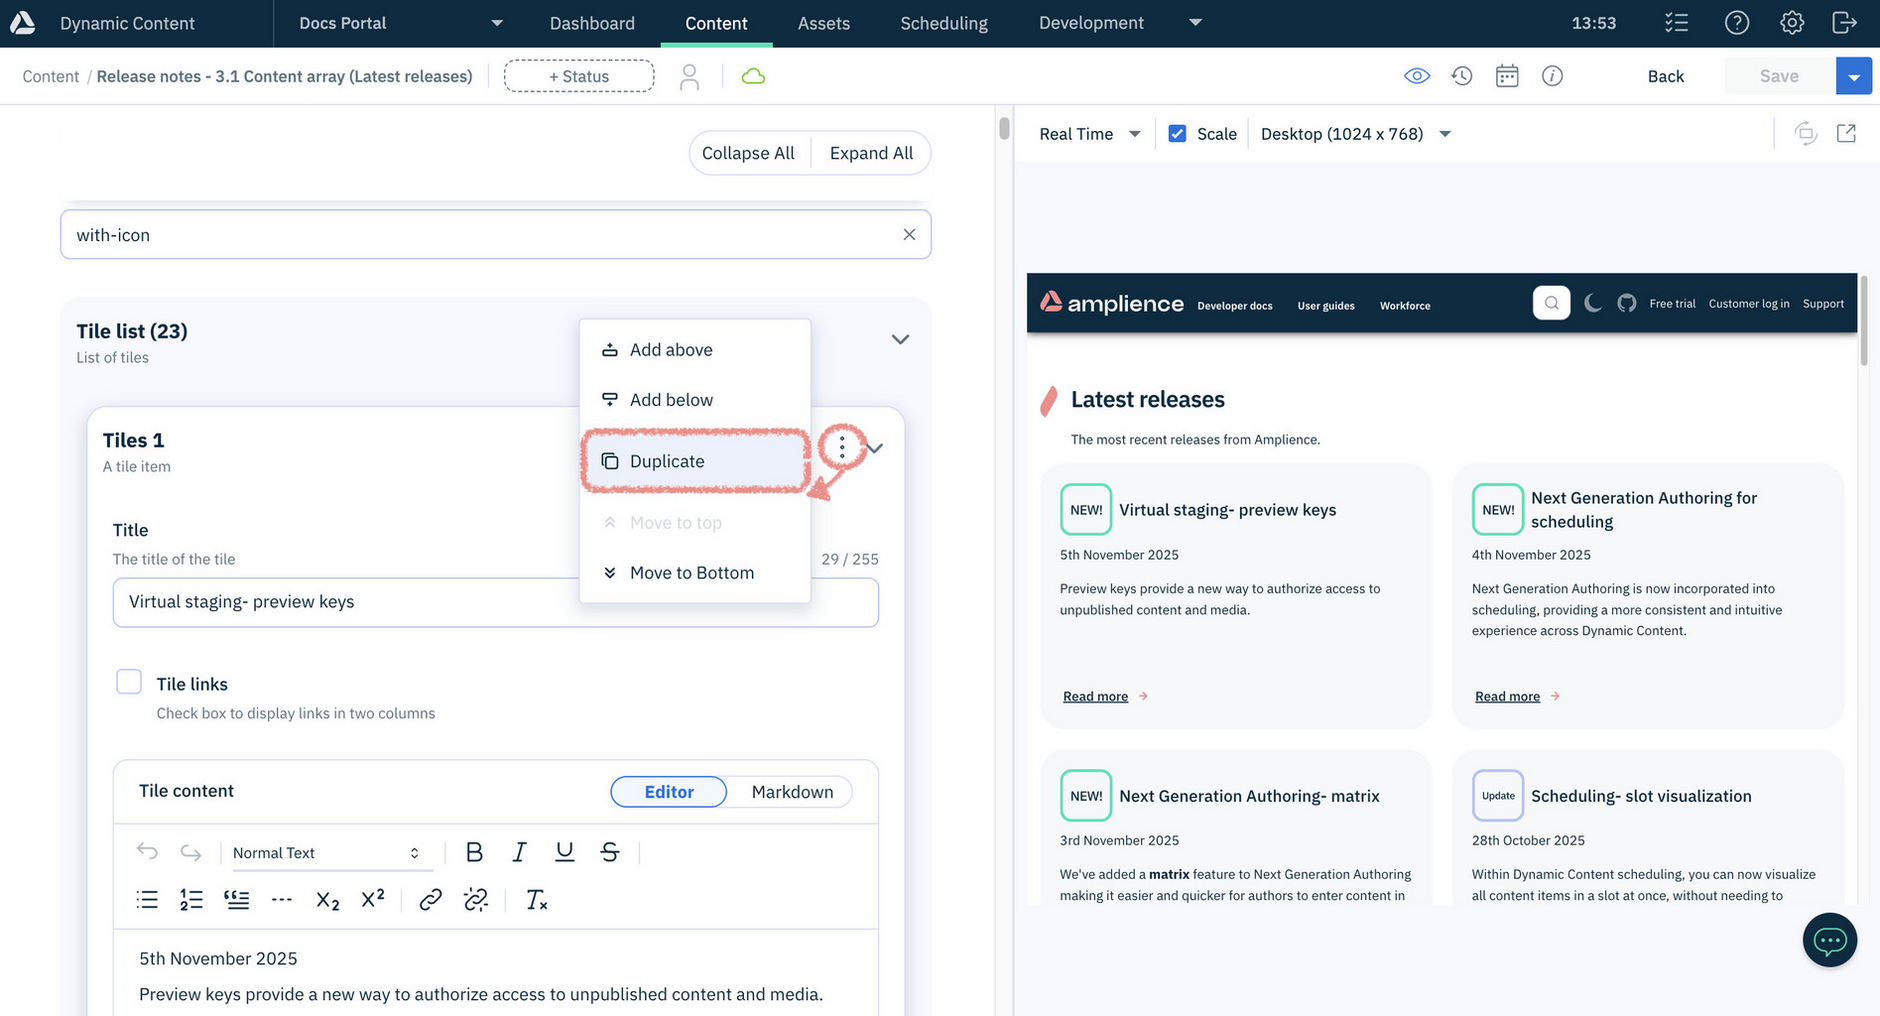
Task: Click the Expand All button
Action: [870, 152]
